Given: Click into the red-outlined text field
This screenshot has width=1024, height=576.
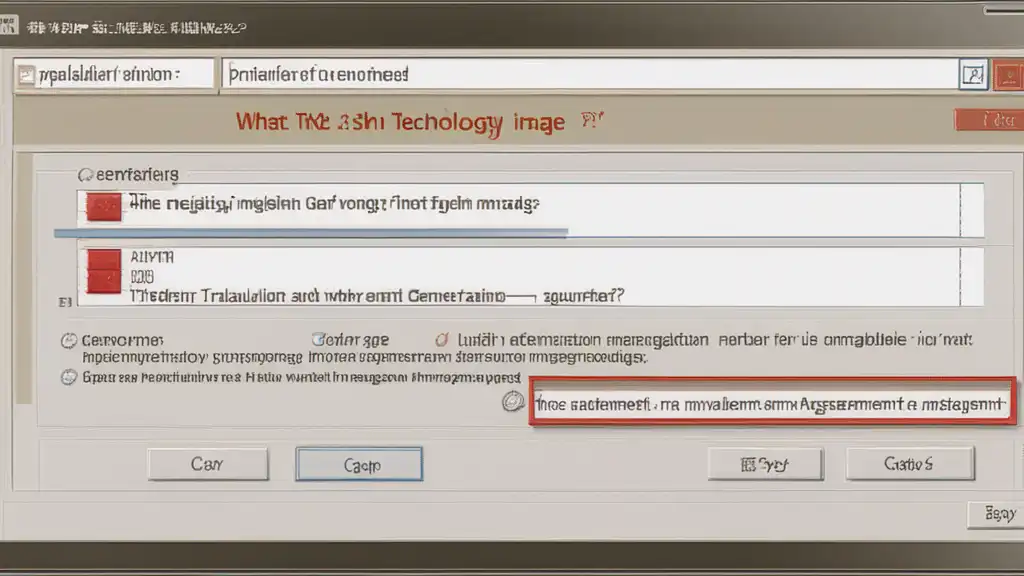Looking at the screenshot, I should pos(773,402).
